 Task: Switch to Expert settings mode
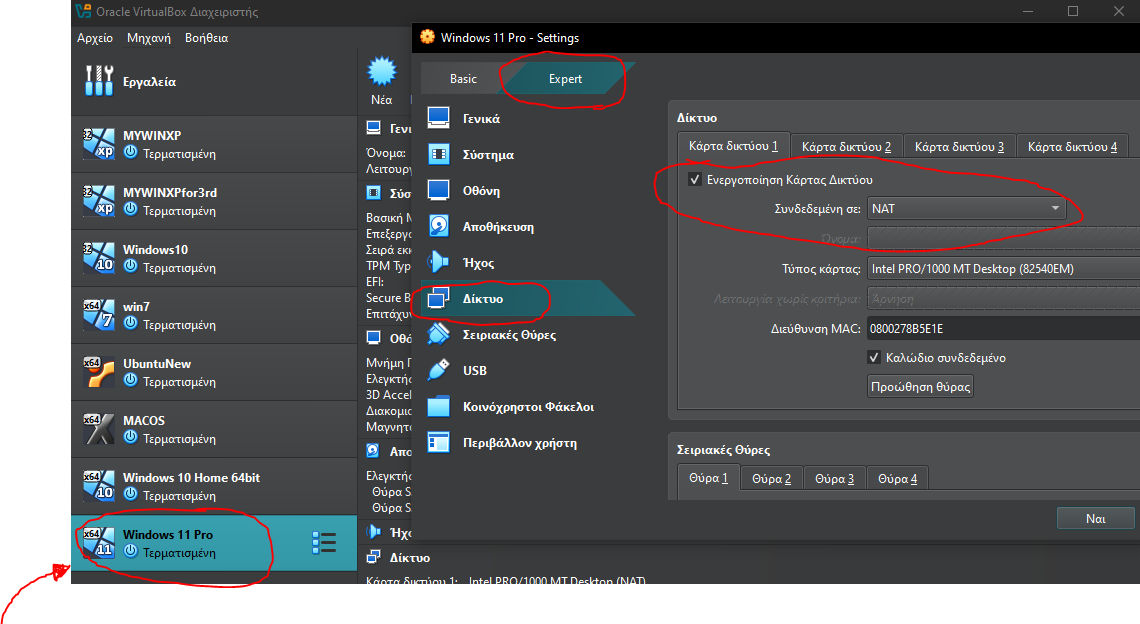click(565, 79)
